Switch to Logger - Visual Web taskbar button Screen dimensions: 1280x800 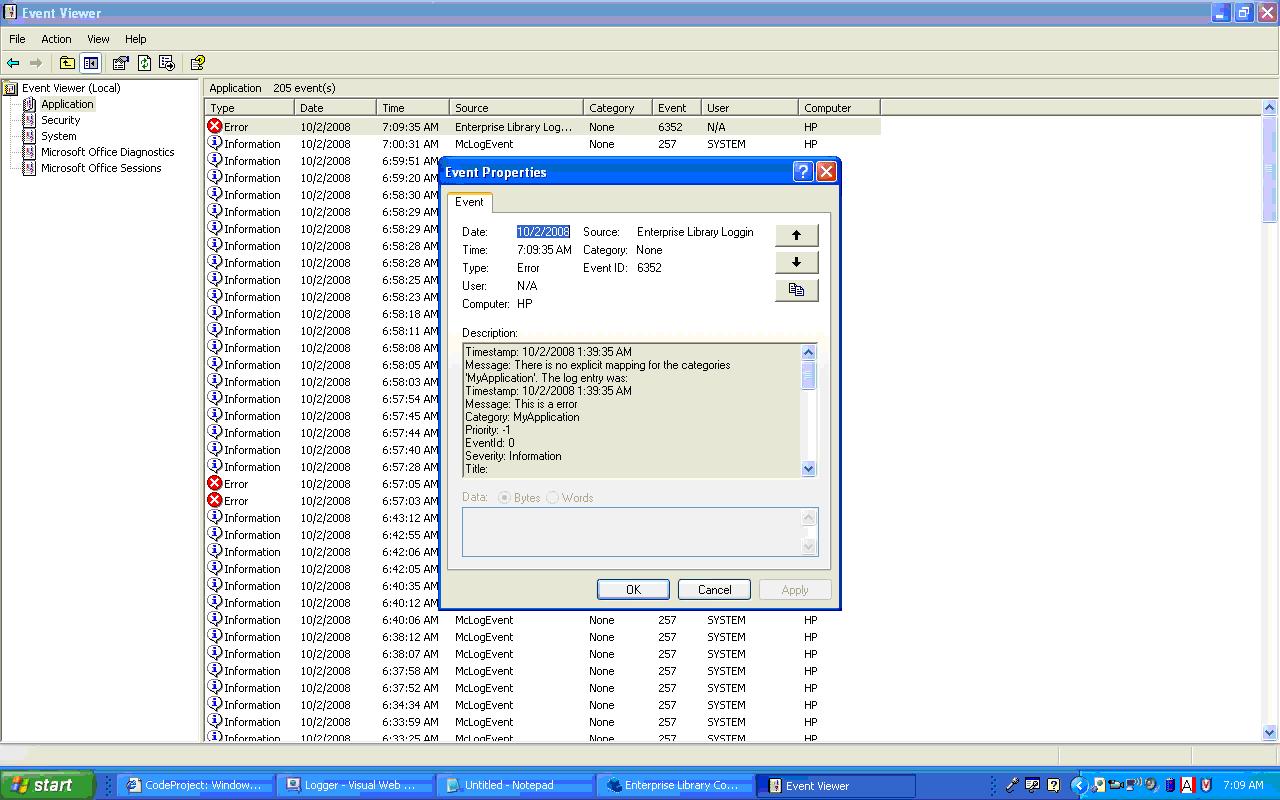coord(356,785)
